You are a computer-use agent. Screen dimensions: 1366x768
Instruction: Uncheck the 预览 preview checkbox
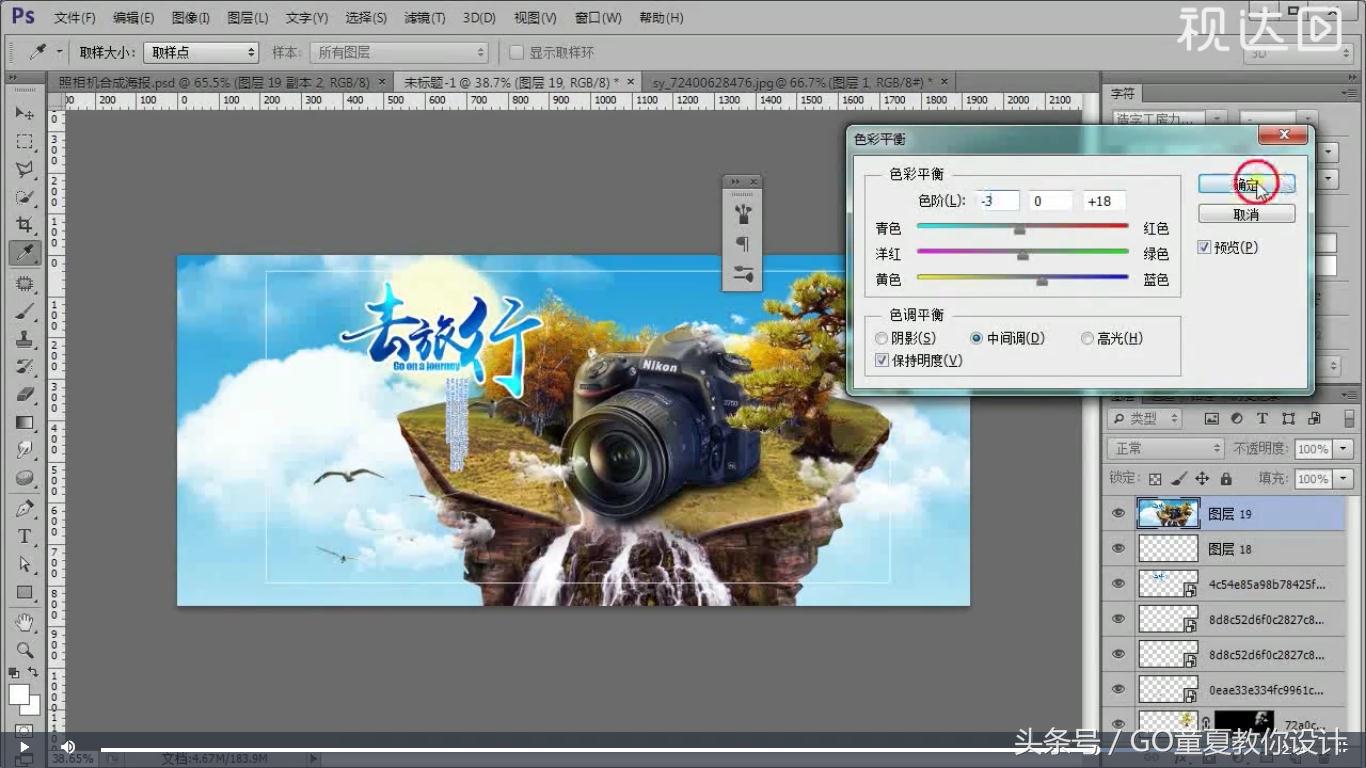[1204, 247]
